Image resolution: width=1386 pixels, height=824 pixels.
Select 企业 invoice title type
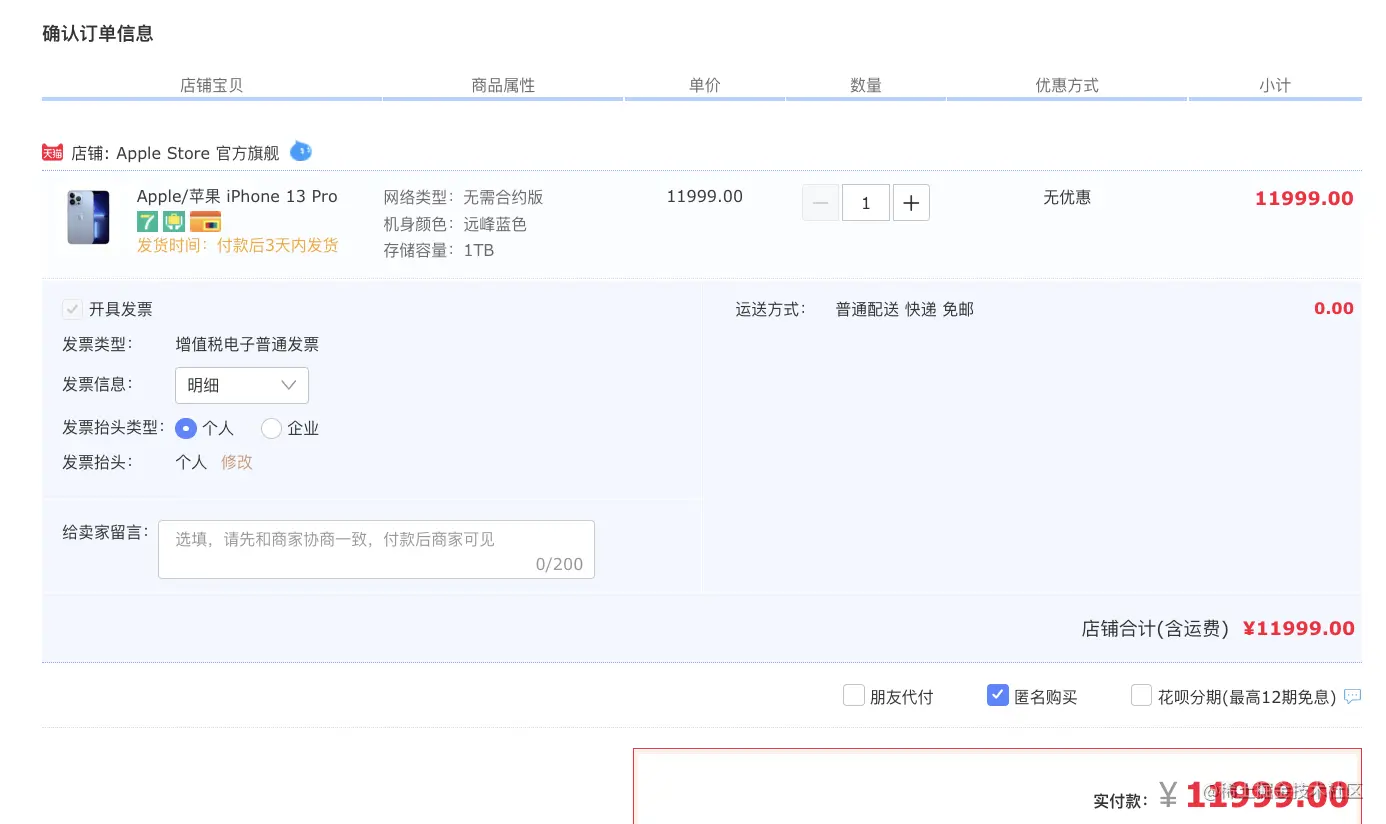271,428
